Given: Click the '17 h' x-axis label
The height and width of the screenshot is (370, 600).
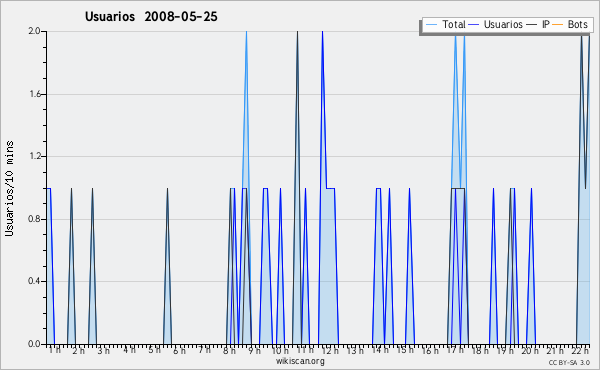Looking at the screenshot, I should pyautogui.click(x=455, y=350).
